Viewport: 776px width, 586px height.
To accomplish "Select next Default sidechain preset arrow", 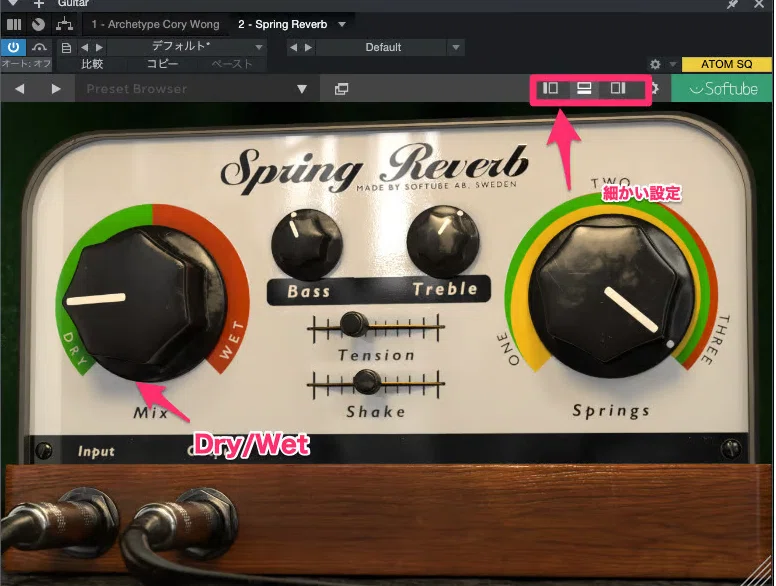I will tap(308, 48).
